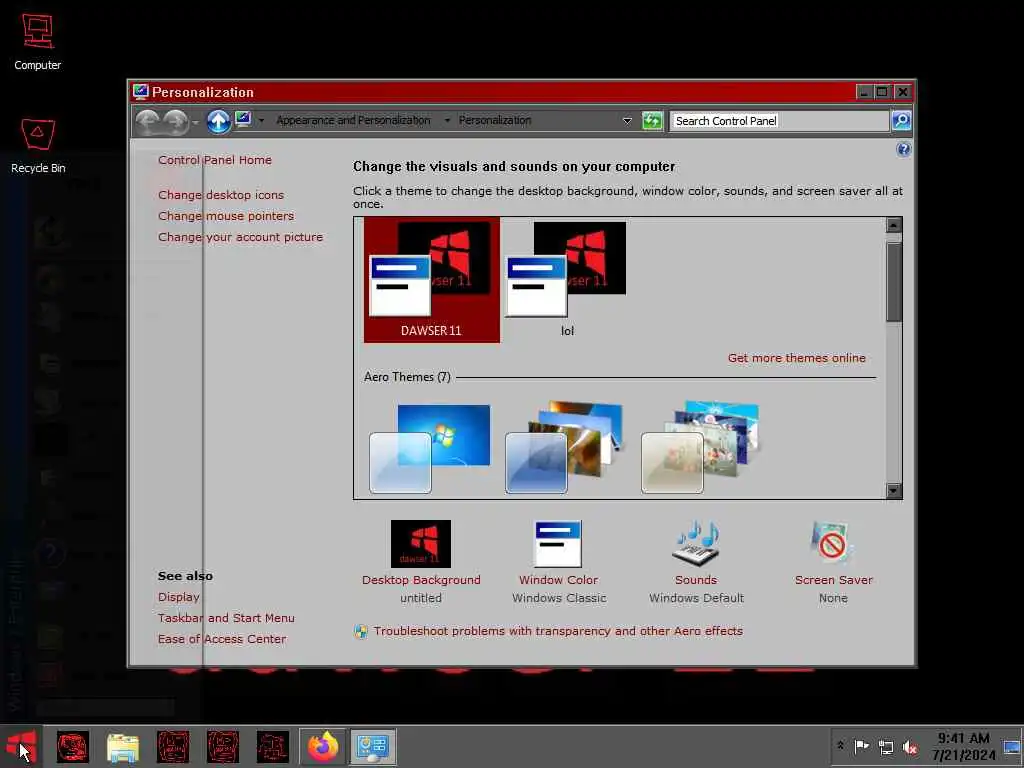1024x768 pixels.
Task: Launch the fourth red pinned taskbar app
Action: click(223, 747)
